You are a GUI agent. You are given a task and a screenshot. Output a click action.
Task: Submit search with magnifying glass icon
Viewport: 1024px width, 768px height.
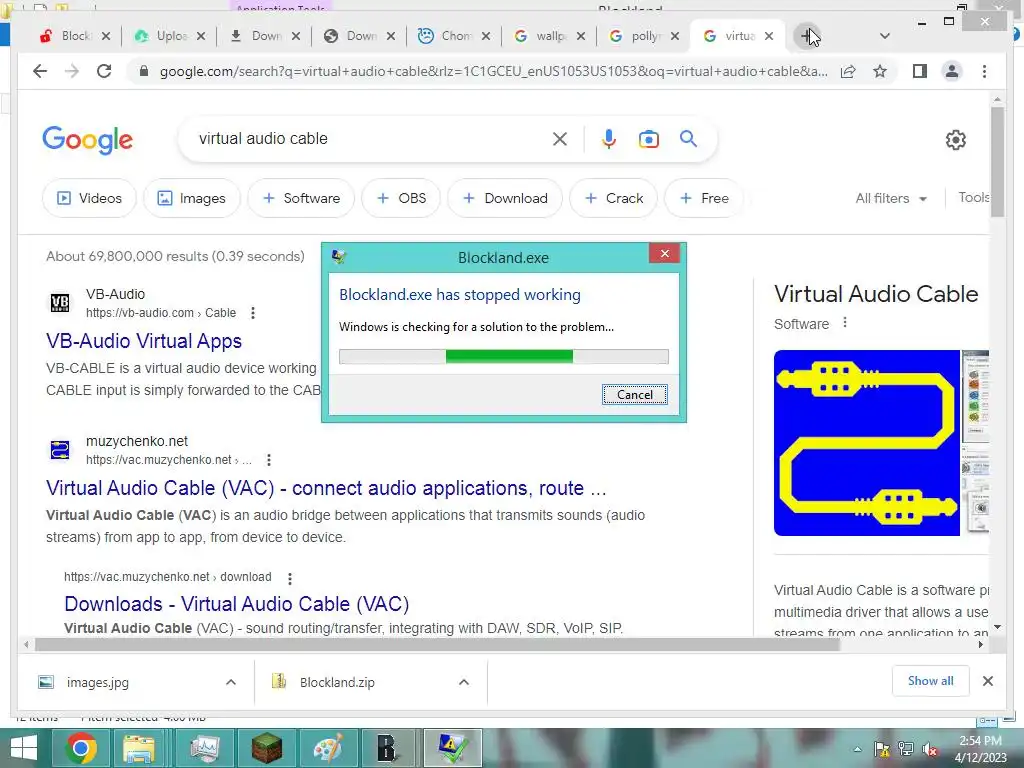tap(688, 138)
